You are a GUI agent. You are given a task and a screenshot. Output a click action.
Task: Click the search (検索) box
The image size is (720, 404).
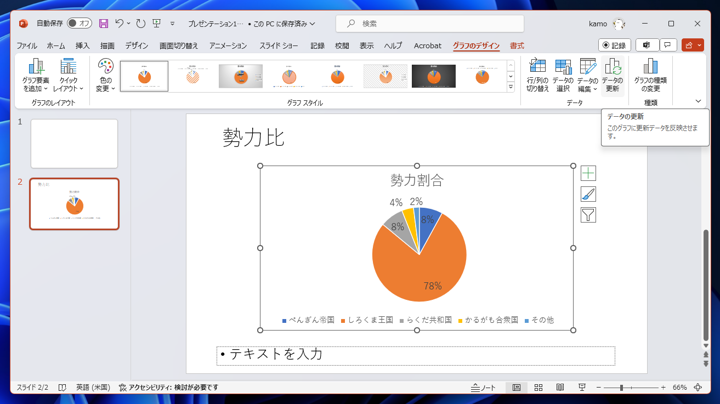(430, 23)
